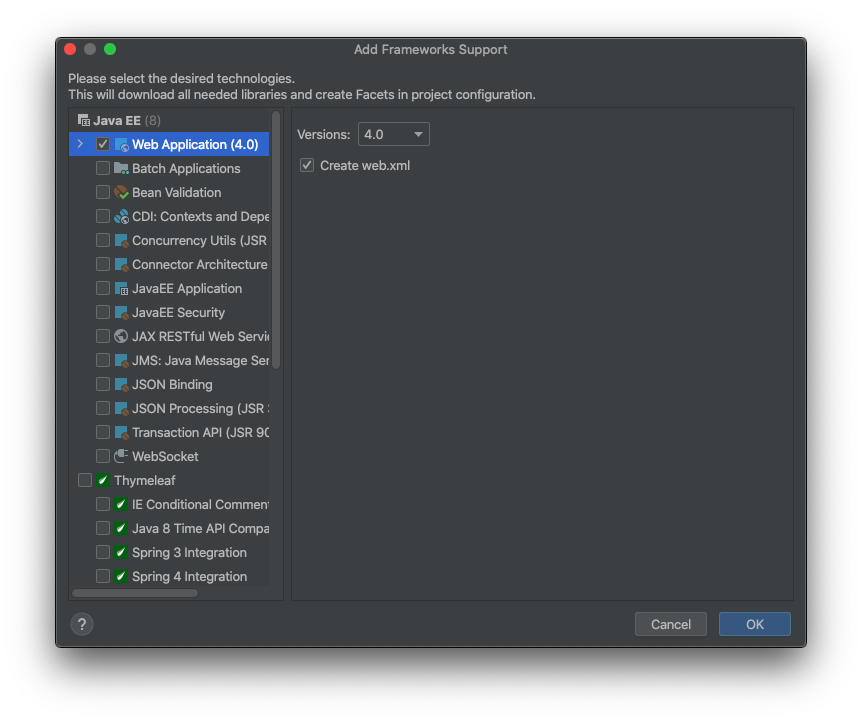The width and height of the screenshot is (862, 721).
Task: Click the Cancel button
Action: 671,624
